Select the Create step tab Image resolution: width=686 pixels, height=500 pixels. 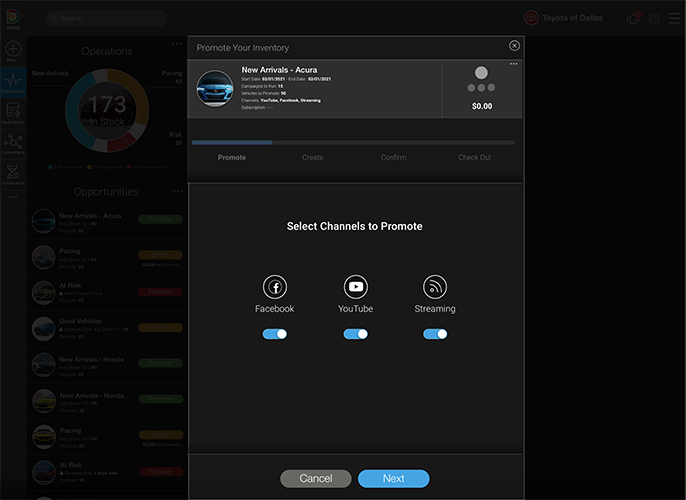pos(313,157)
